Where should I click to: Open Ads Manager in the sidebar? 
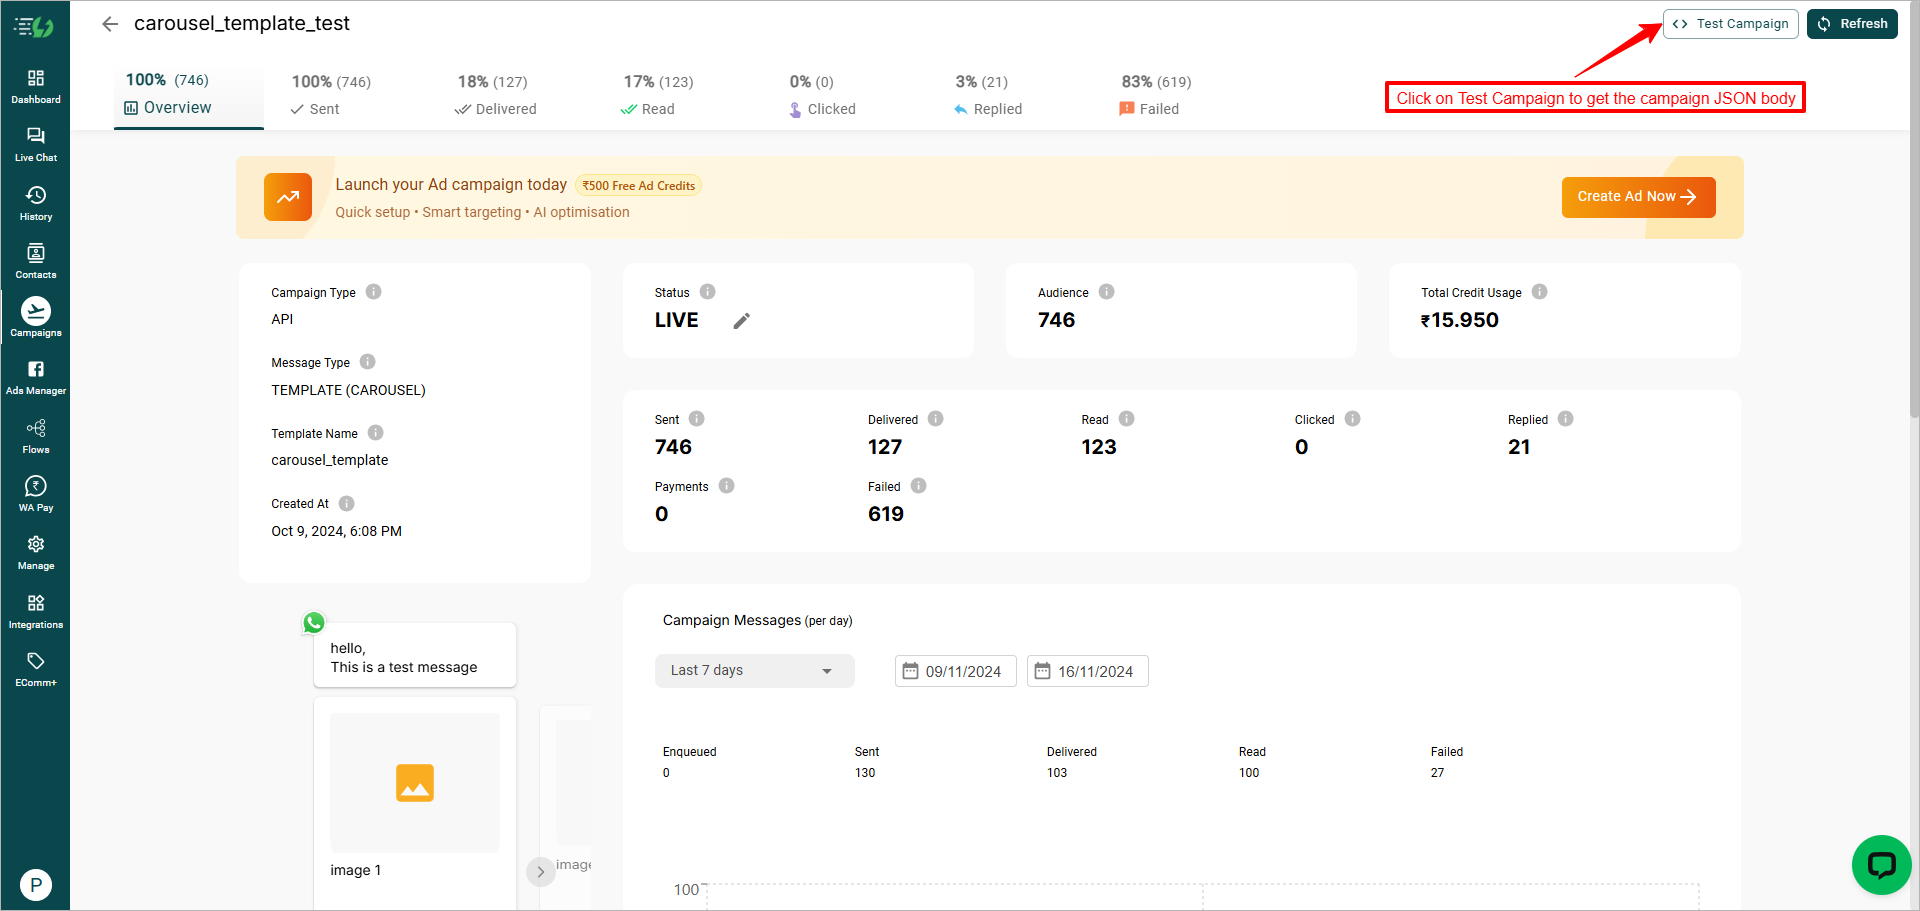(x=36, y=378)
